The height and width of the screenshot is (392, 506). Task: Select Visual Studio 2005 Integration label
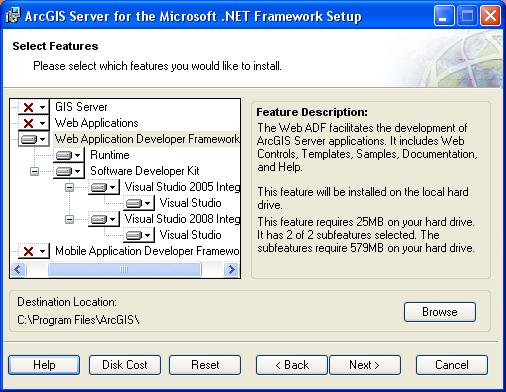(x=182, y=187)
